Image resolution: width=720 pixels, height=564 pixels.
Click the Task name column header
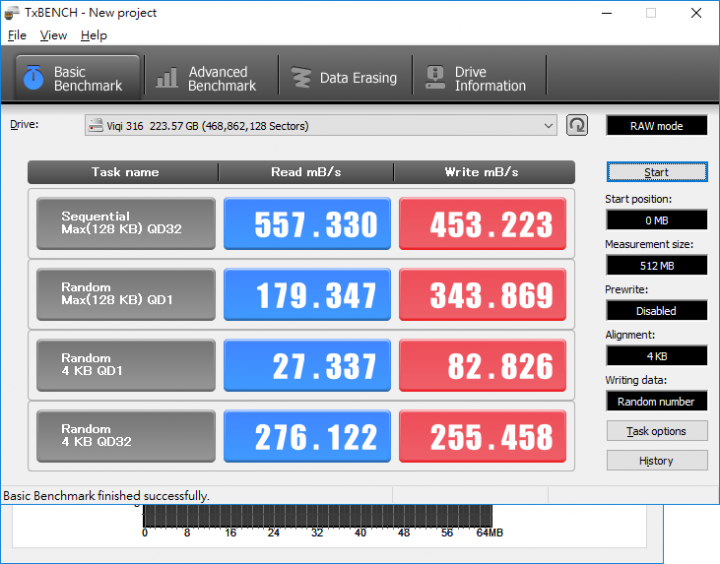(x=125, y=172)
